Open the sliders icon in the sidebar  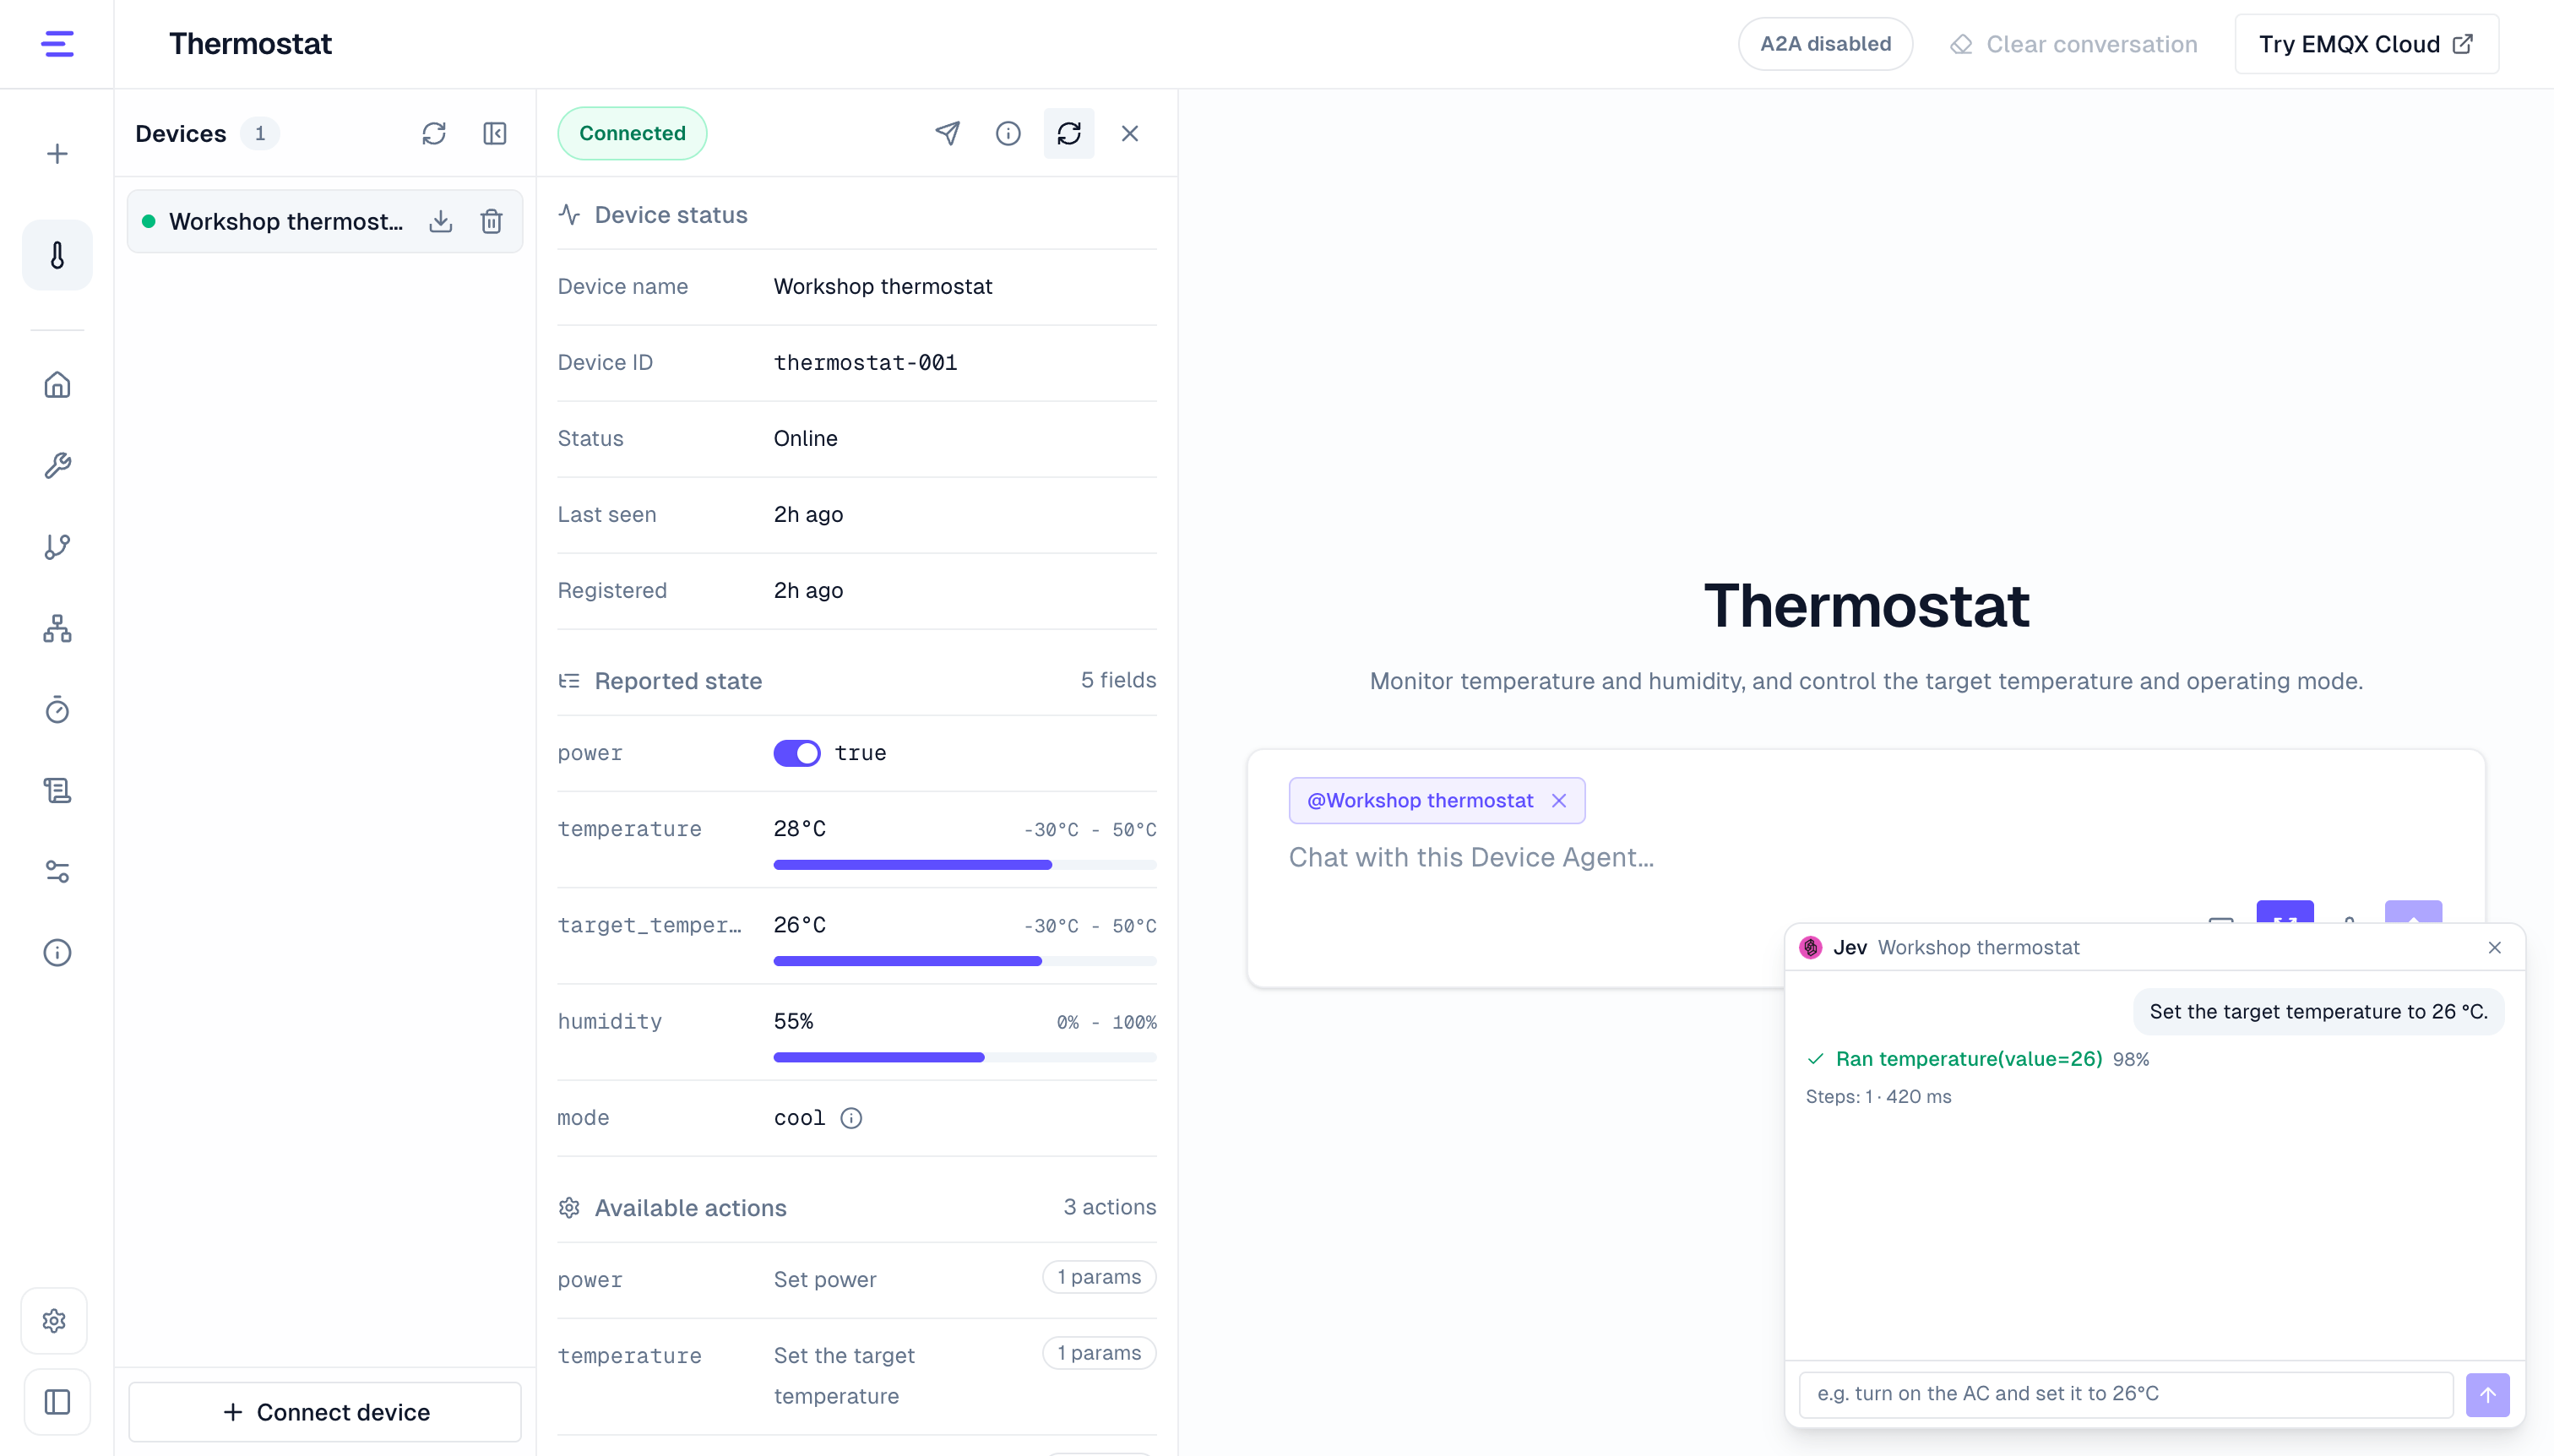pos(57,871)
